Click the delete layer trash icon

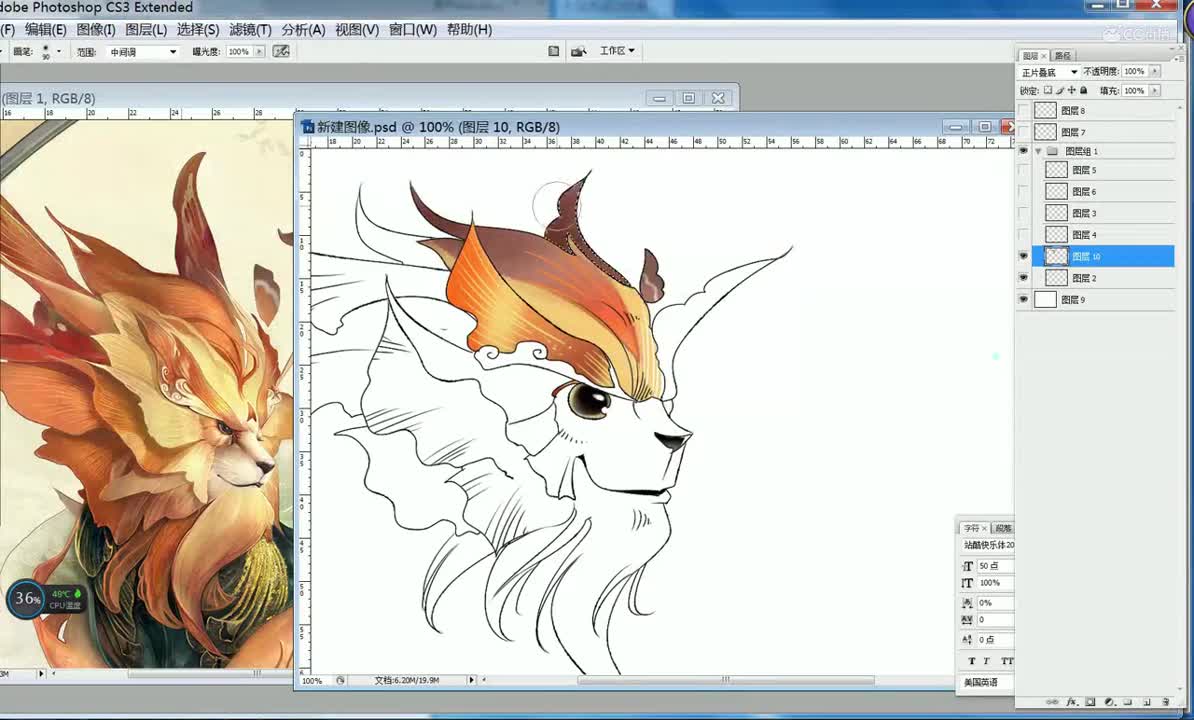coord(1165,702)
